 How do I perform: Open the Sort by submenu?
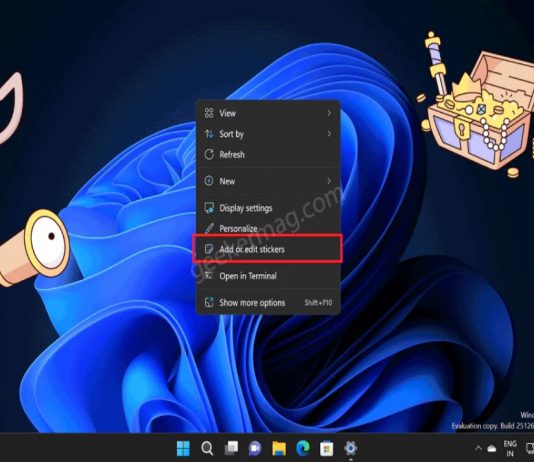[x=268, y=134]
